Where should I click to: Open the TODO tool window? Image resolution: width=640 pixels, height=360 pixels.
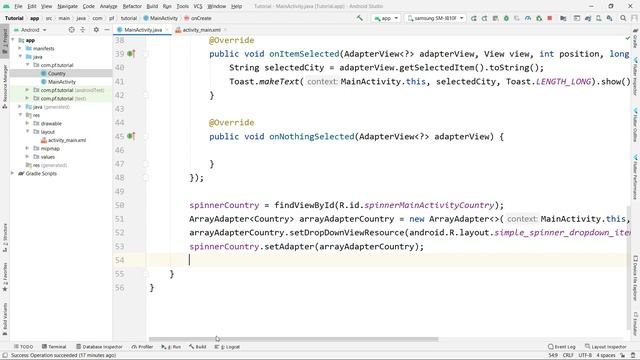point(23,347)
